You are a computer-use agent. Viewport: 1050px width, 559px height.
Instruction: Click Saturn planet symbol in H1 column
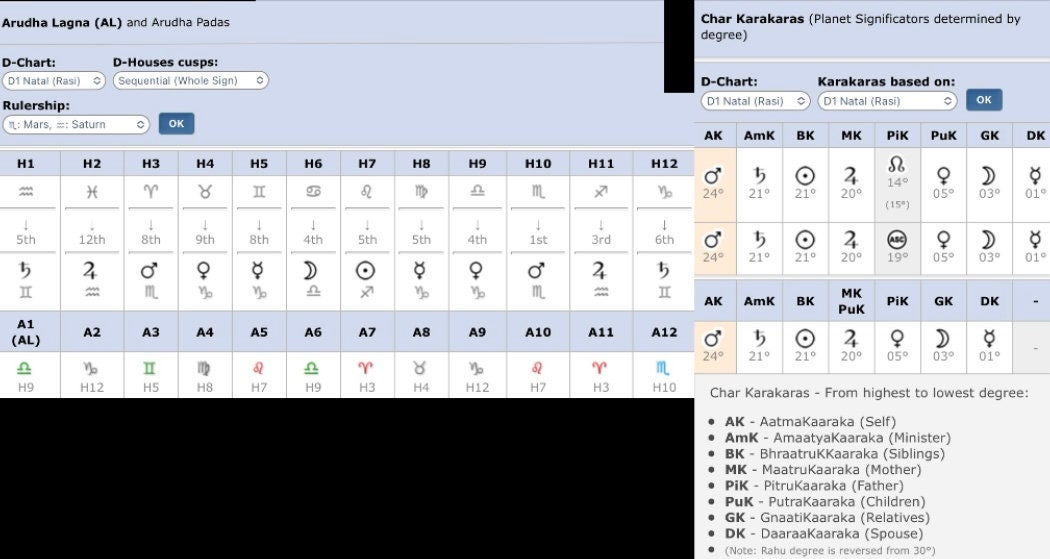26,270
